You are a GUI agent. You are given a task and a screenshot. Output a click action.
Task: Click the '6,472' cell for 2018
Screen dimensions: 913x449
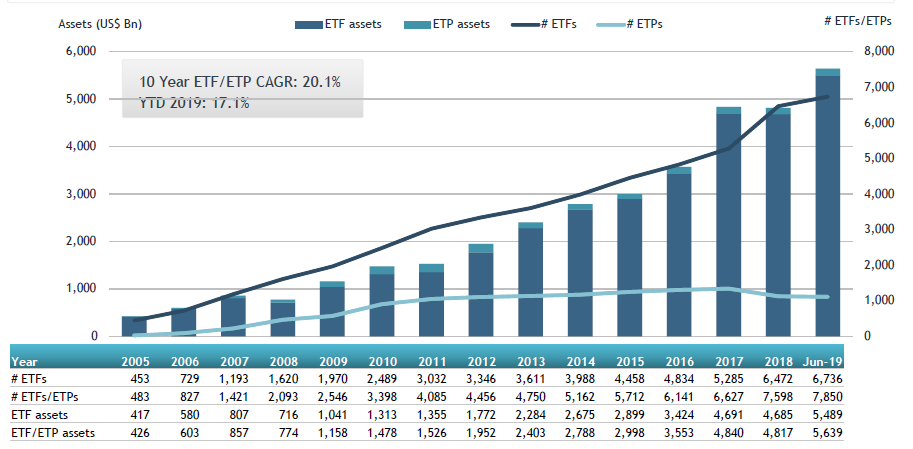point(778,379)
